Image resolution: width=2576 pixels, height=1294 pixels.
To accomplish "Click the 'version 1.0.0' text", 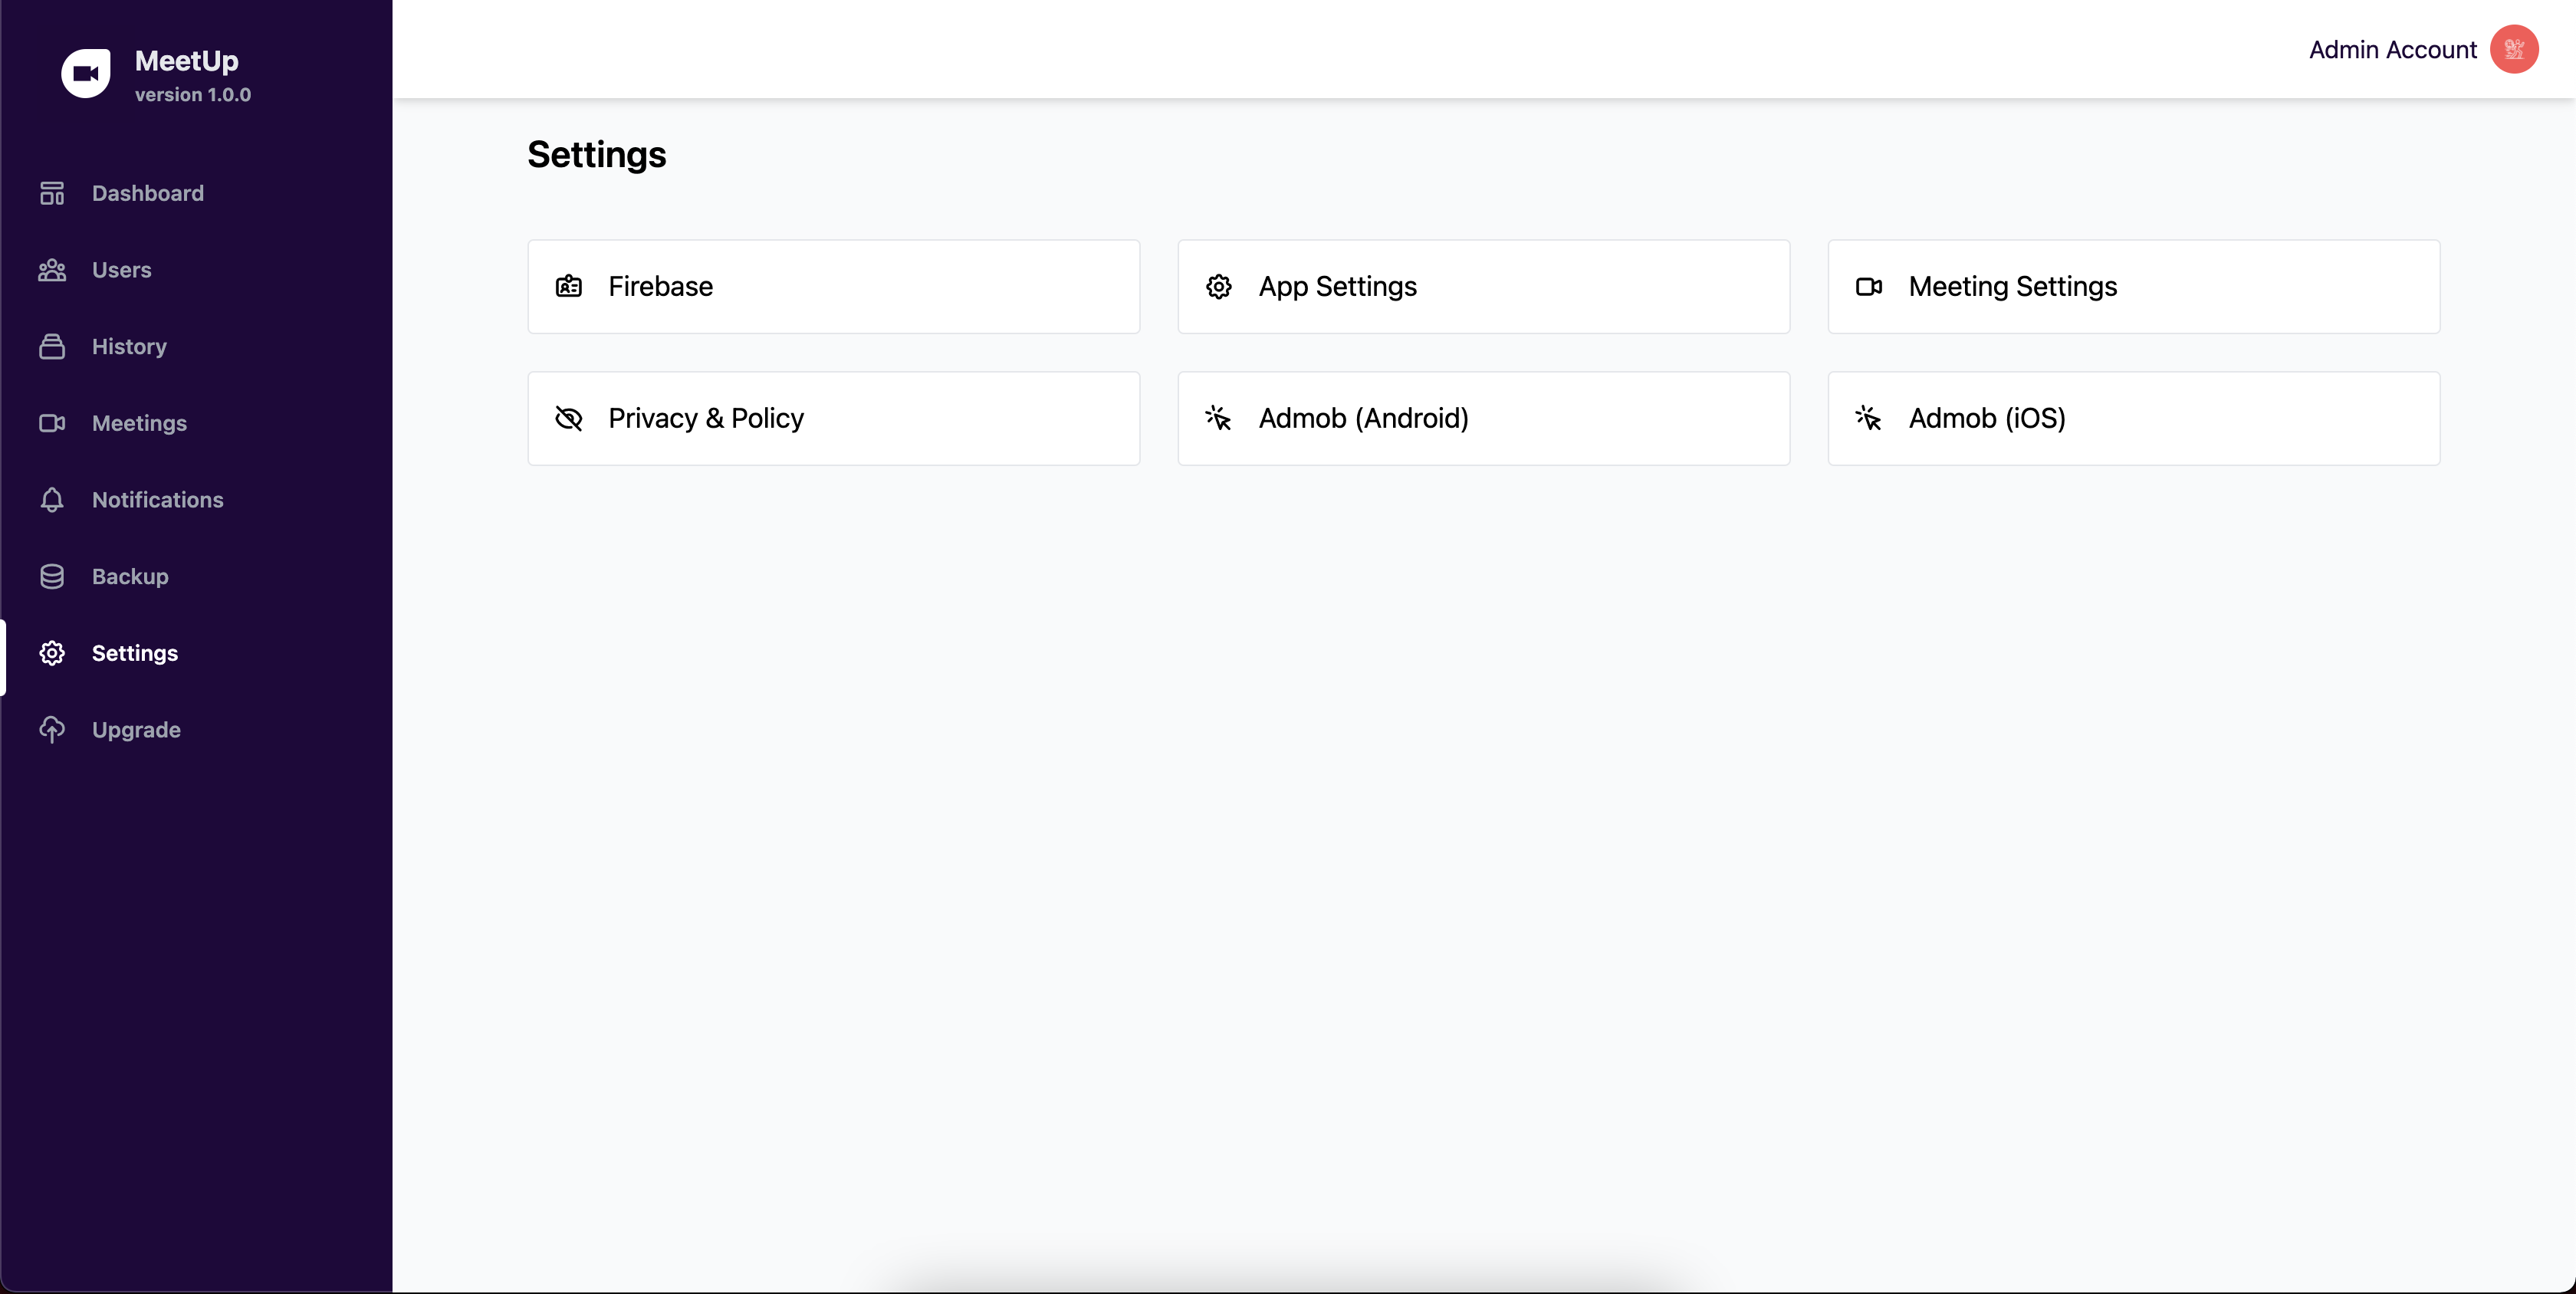I will 193,95.
